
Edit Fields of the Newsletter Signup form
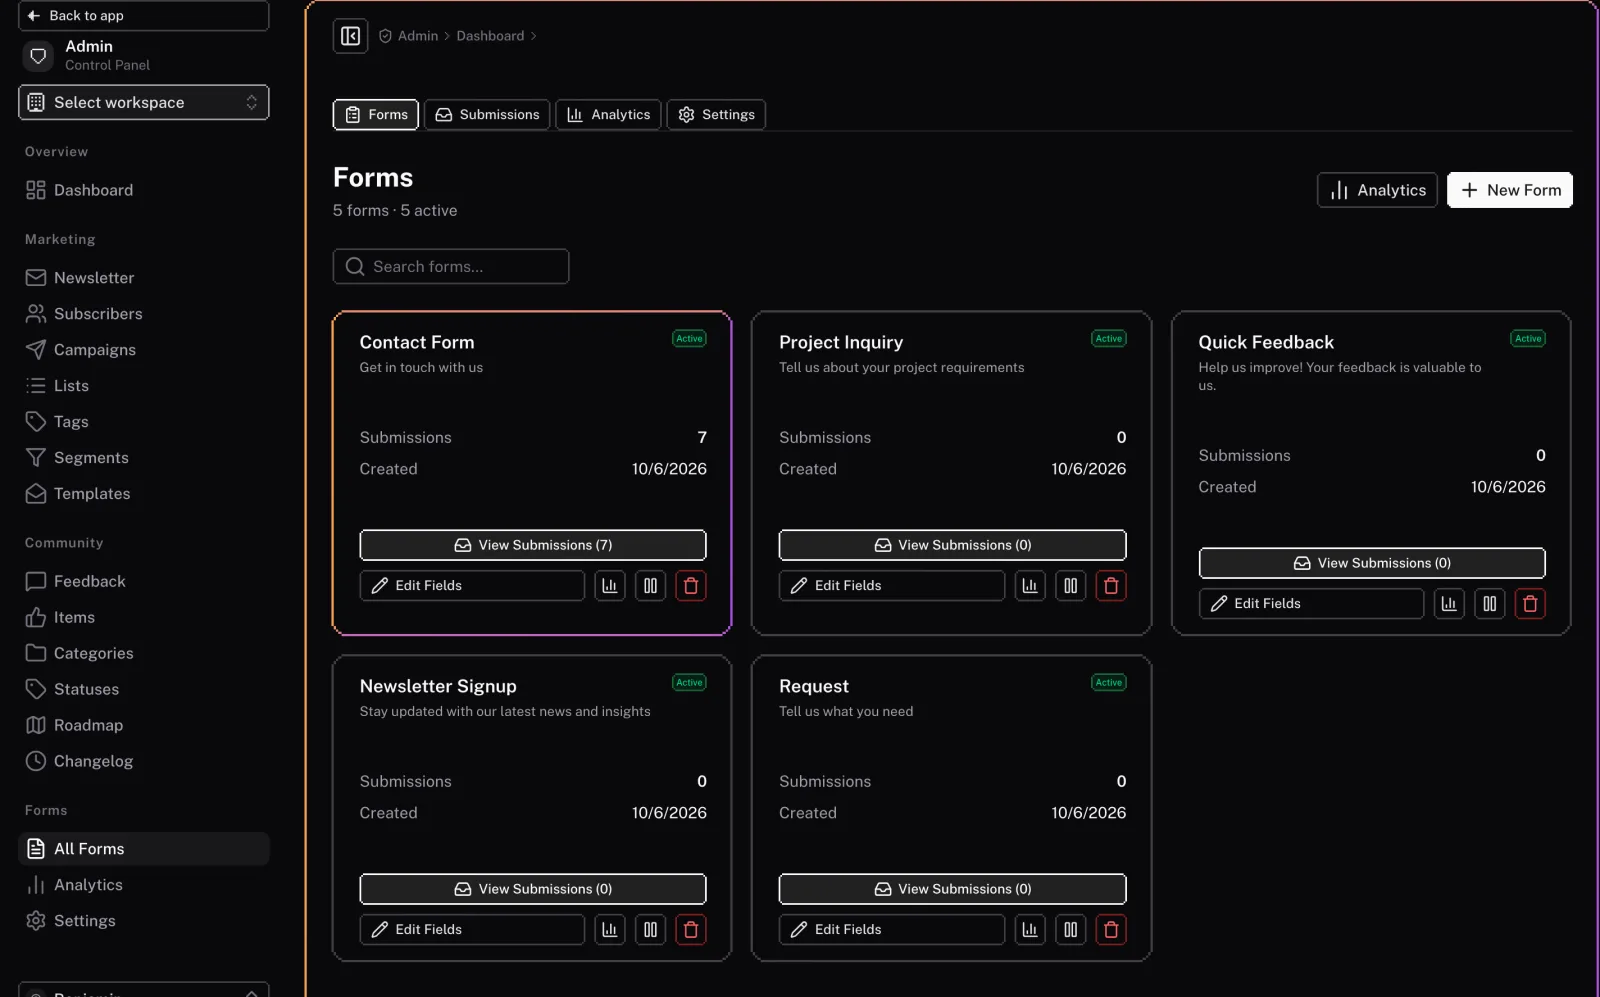[472, 930]
